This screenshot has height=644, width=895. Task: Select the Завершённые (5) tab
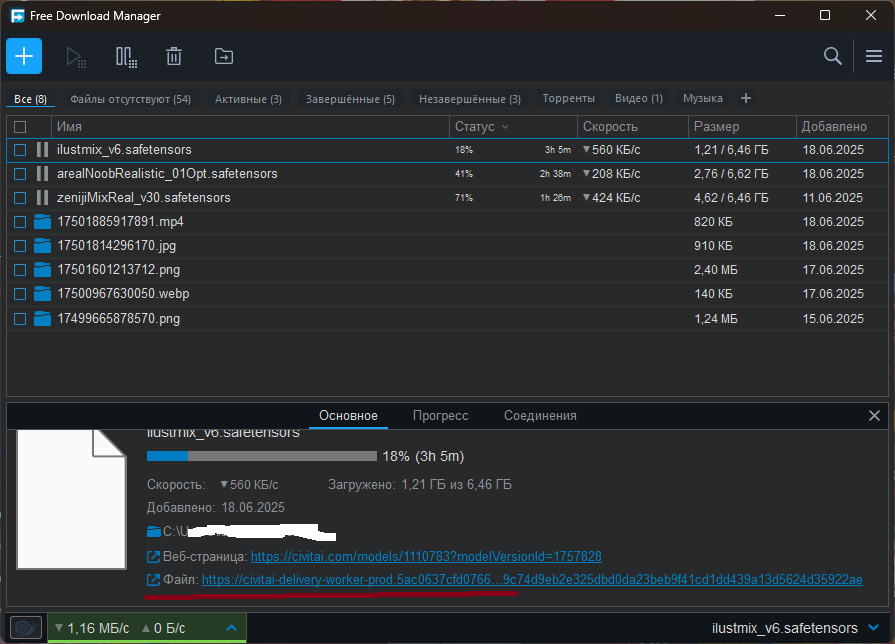pyautogui.click(x=350, y=99)
